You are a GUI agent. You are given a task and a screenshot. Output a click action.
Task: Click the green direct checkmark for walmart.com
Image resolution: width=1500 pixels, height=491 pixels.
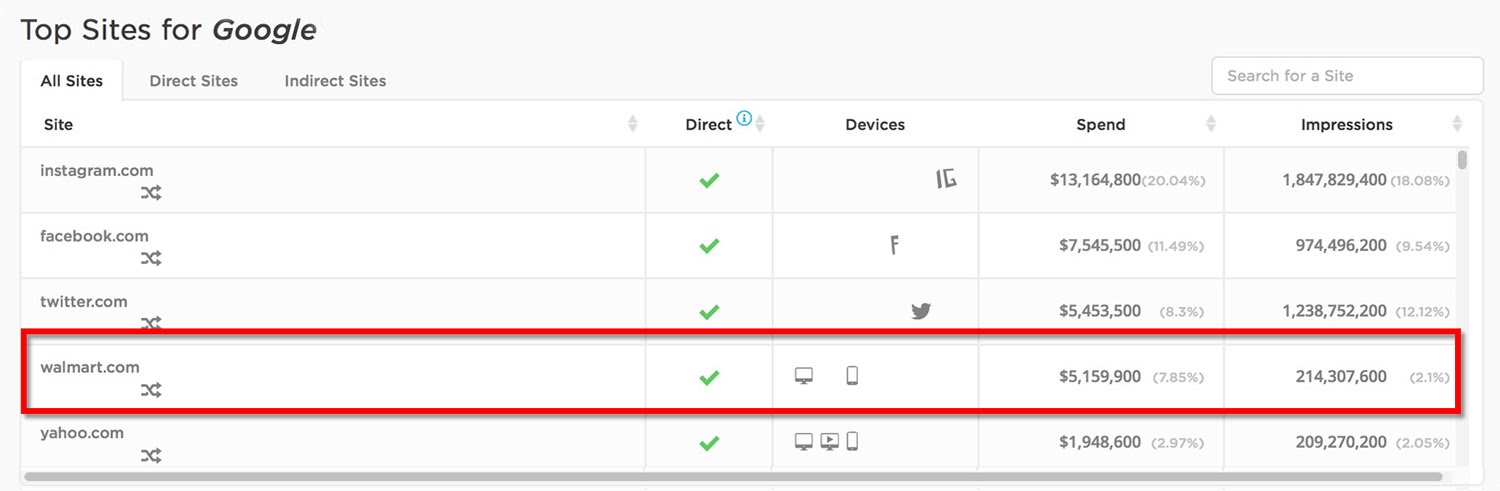(x=709, y=377)
